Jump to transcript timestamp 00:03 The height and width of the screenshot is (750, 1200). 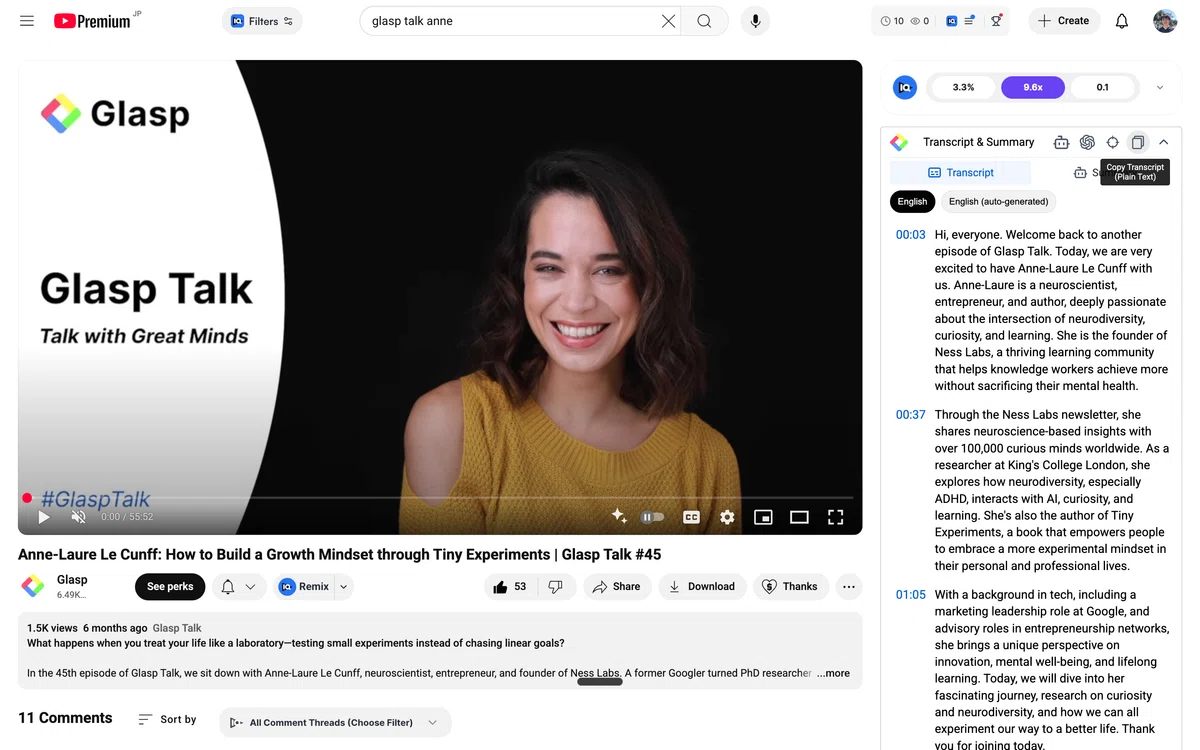tap(910, 235)
